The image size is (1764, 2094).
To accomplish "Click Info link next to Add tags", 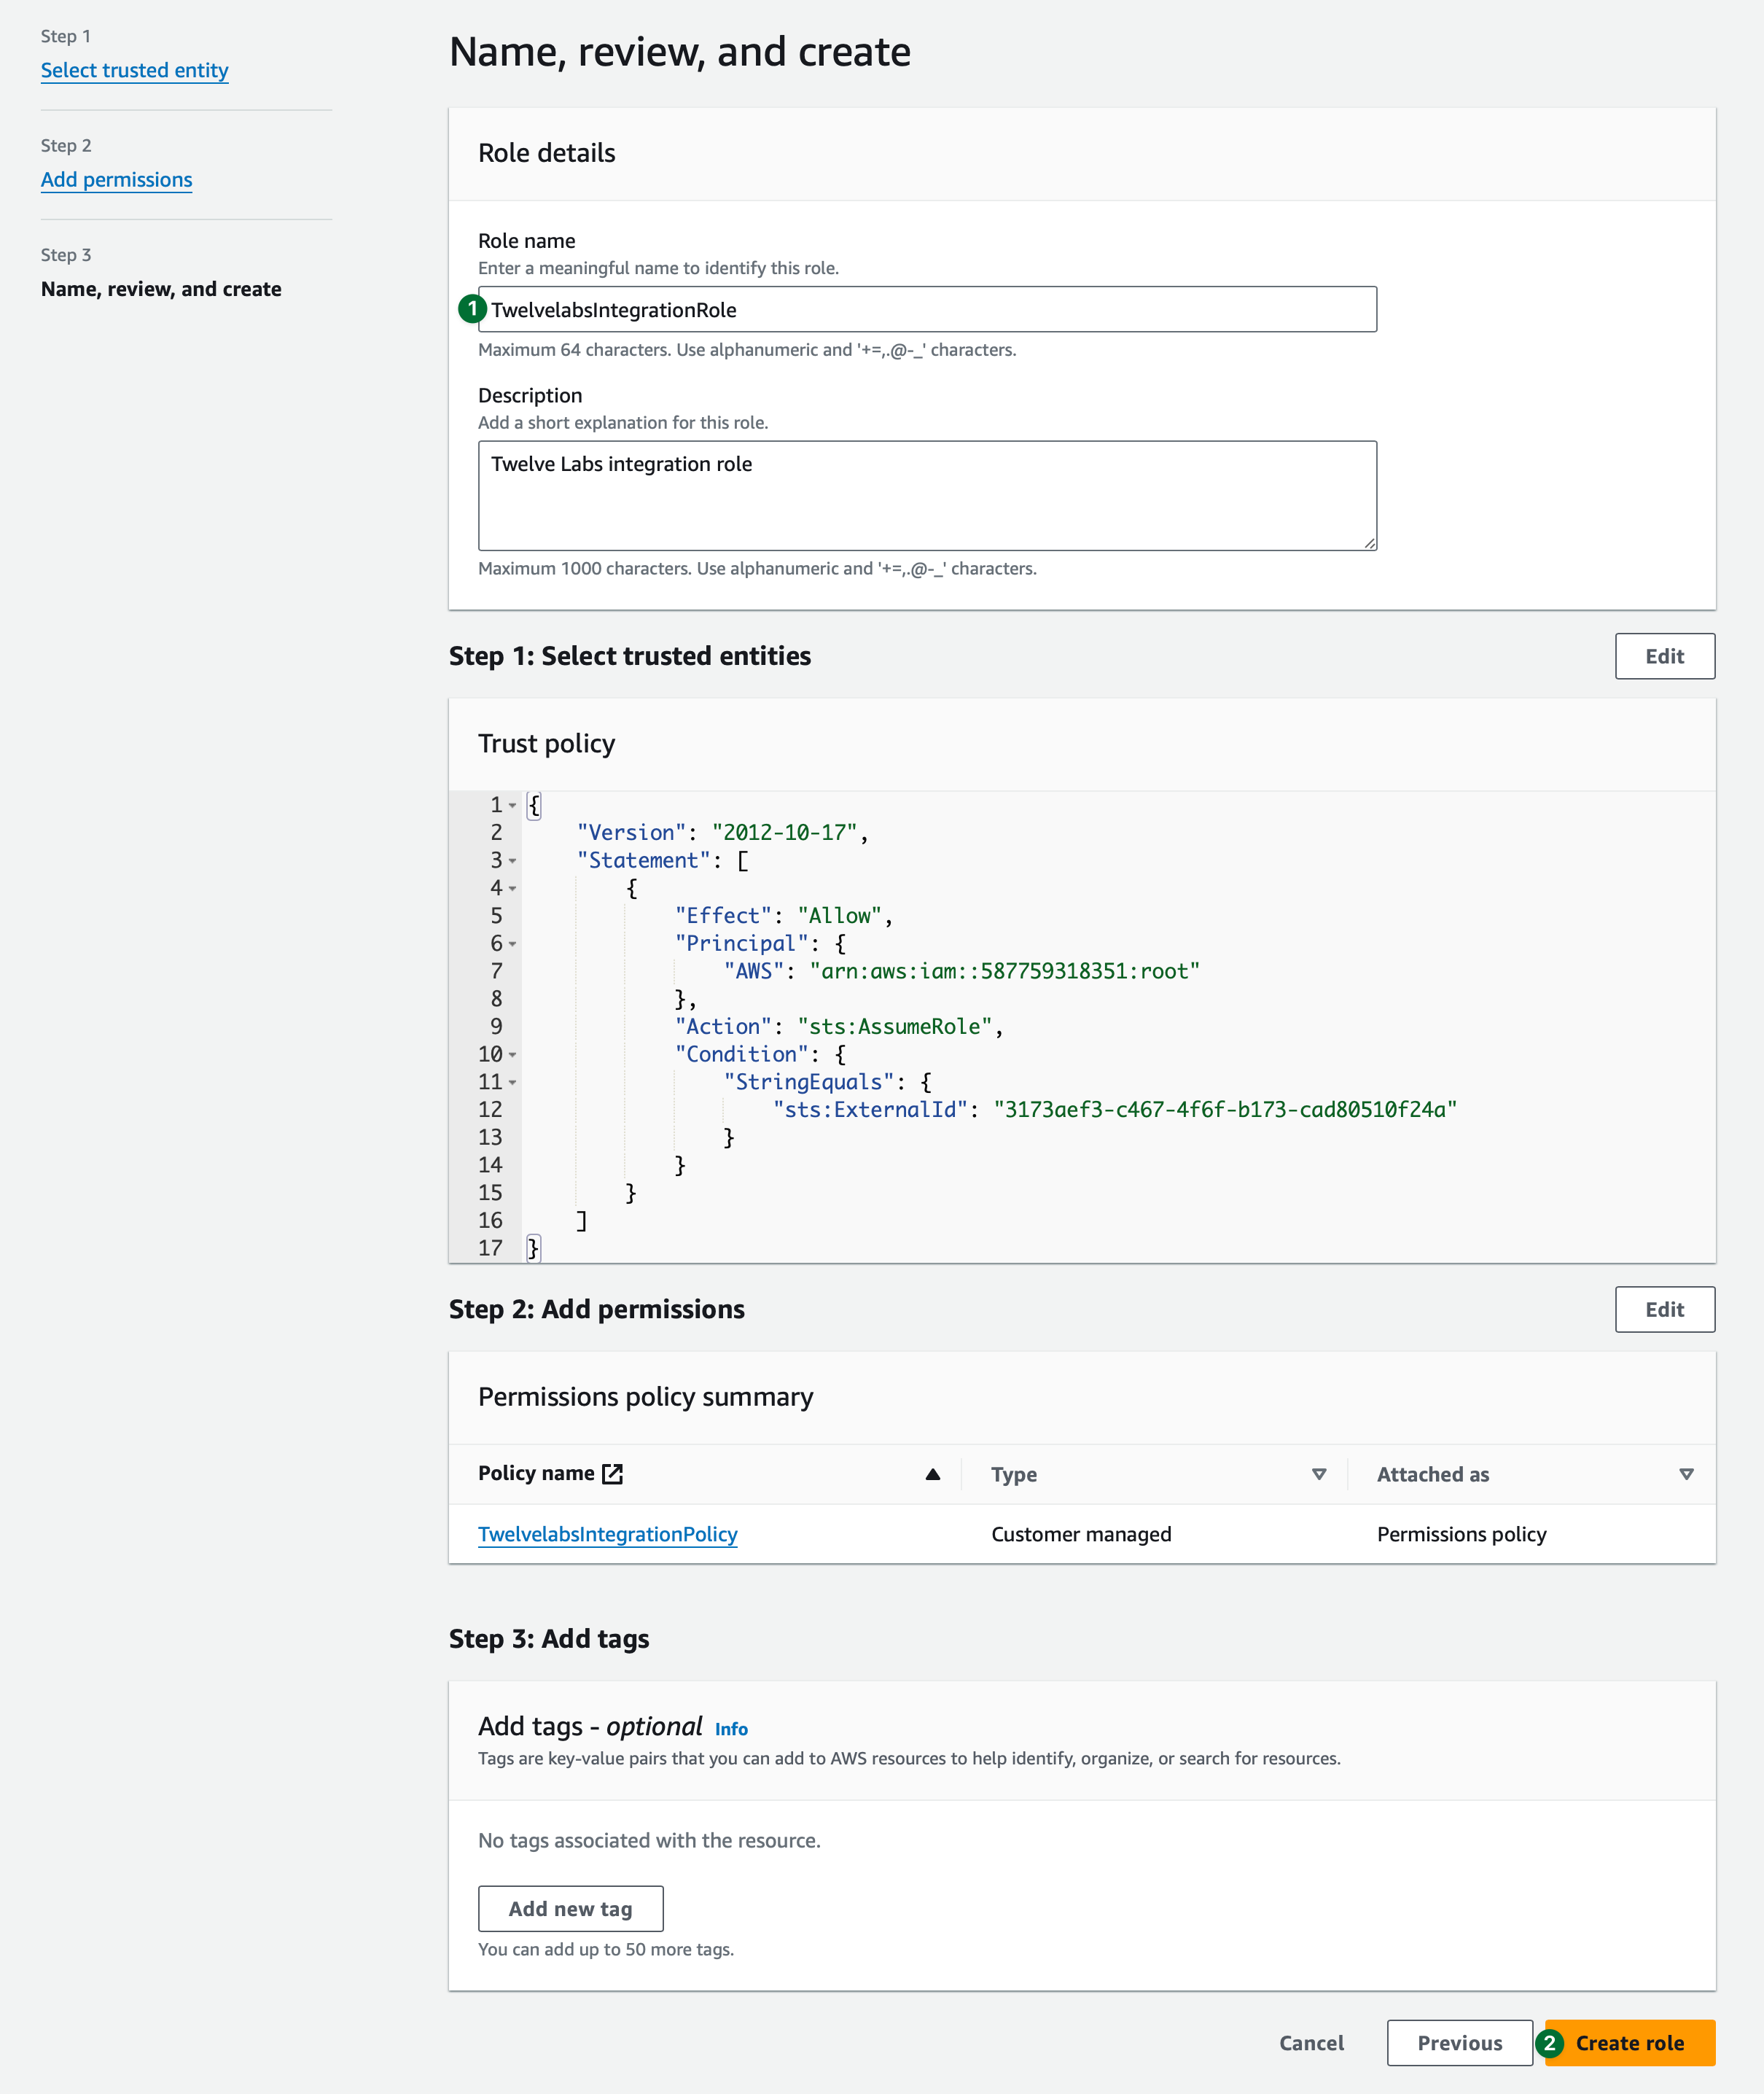I will [731, 1729].
